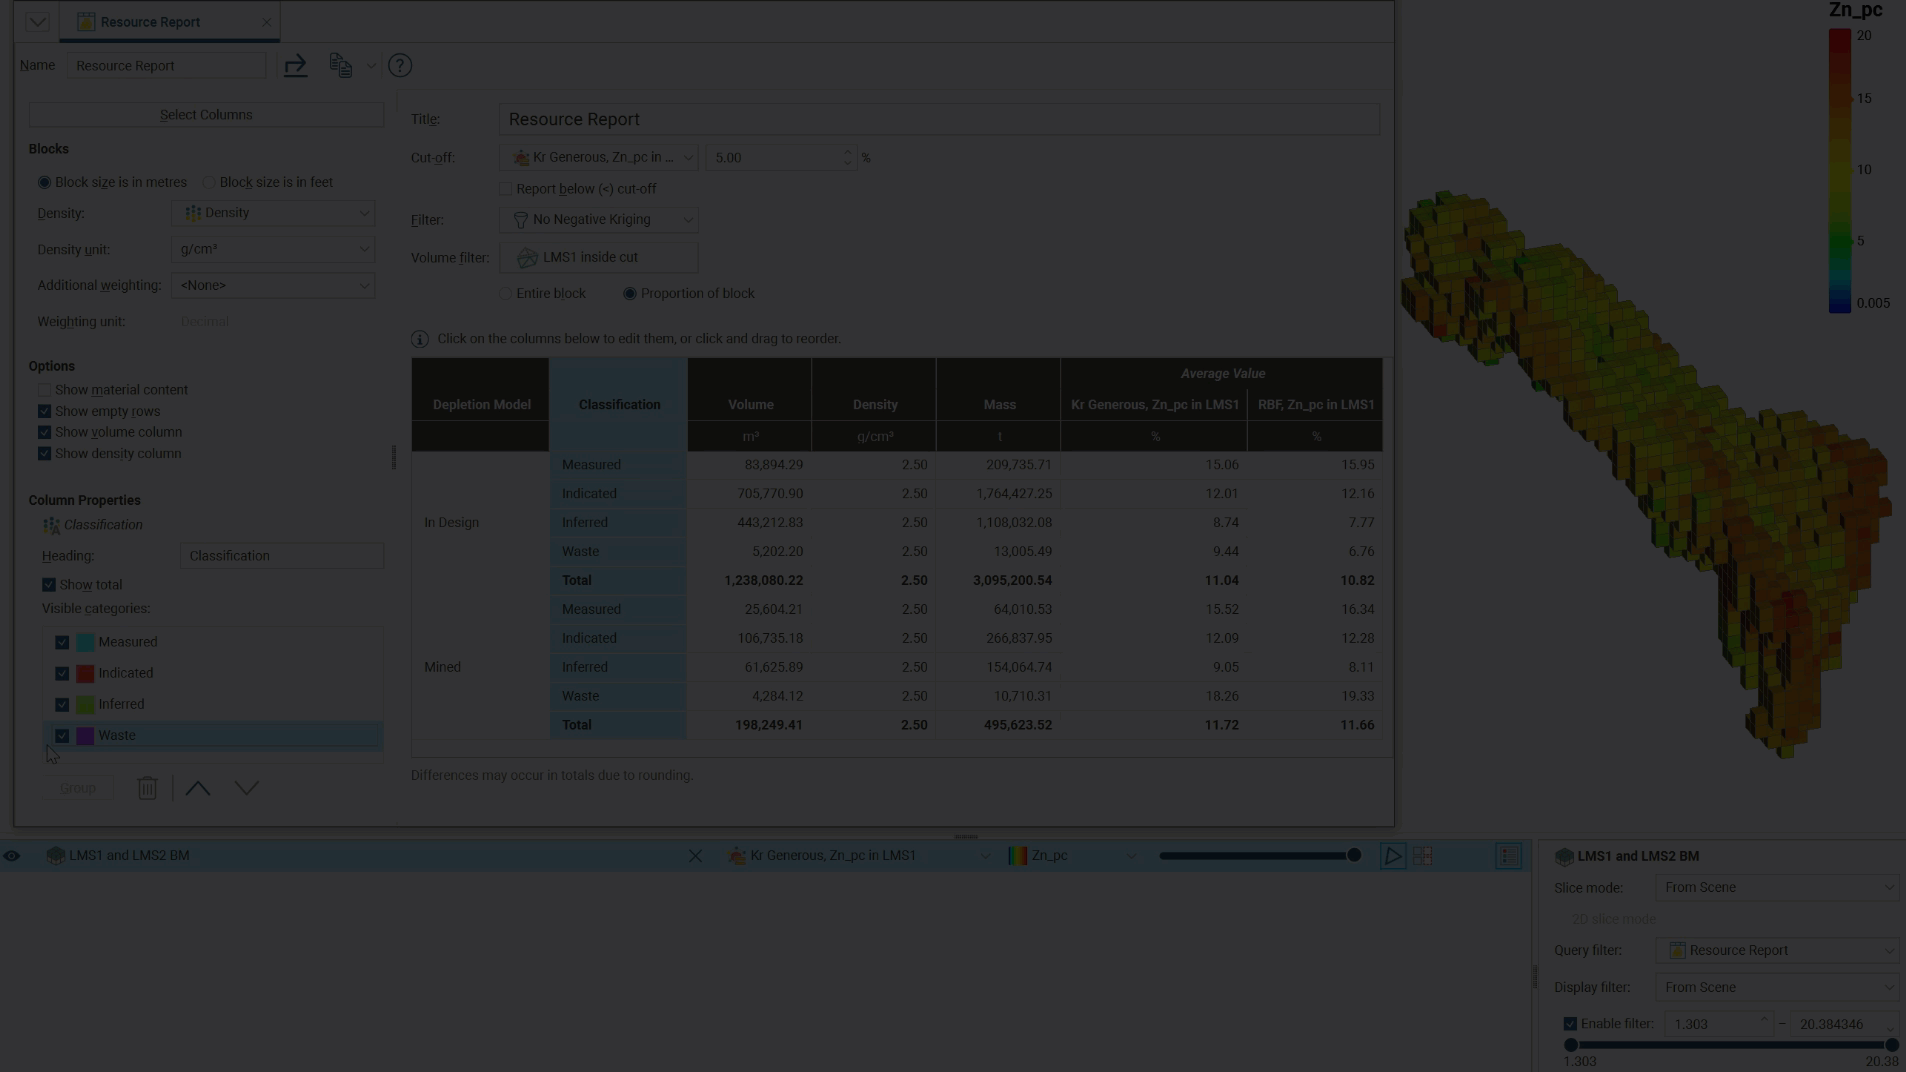Toggle visibility eye for LMS1 and LMS2 BM
Image resolution: width=1906 pixels, height=1072 pixels.
[x=12, y=856]
